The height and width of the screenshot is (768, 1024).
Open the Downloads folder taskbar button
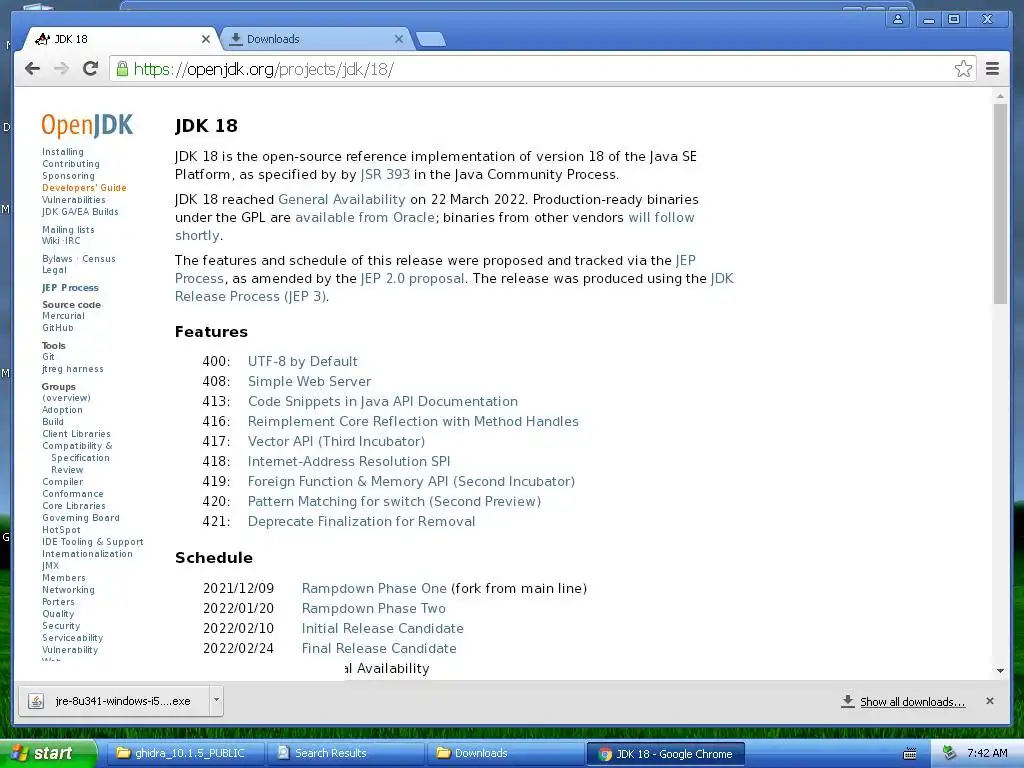(x=505, y=754)
